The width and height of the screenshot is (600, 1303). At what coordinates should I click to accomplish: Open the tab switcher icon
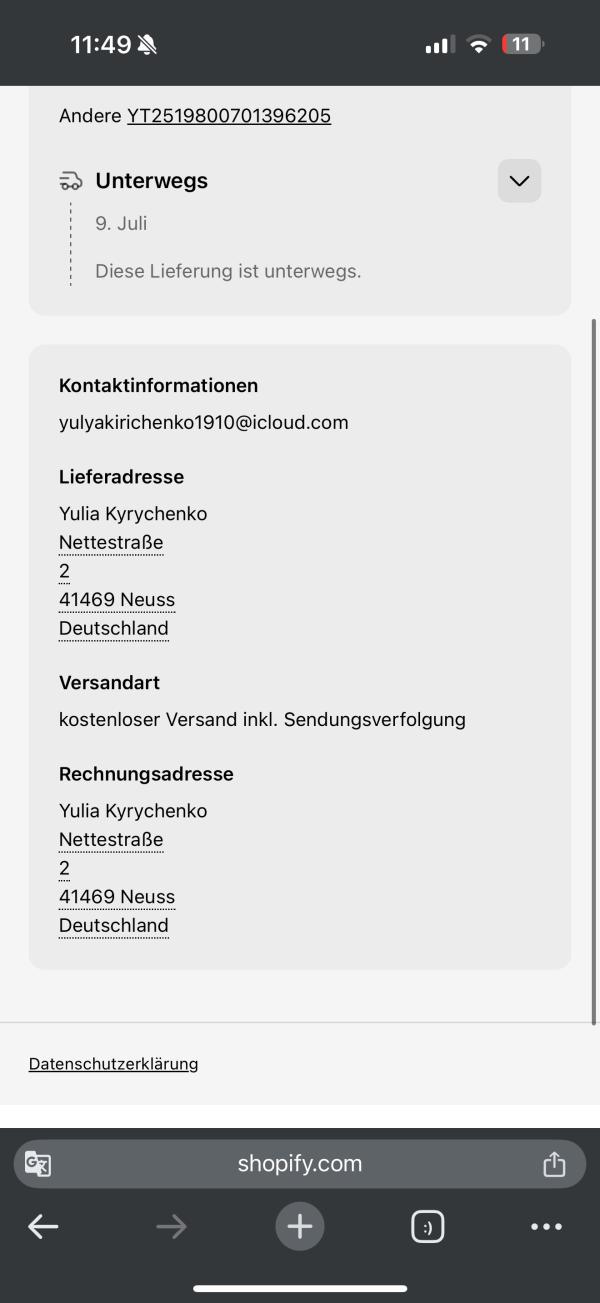tap(428, 1227)
